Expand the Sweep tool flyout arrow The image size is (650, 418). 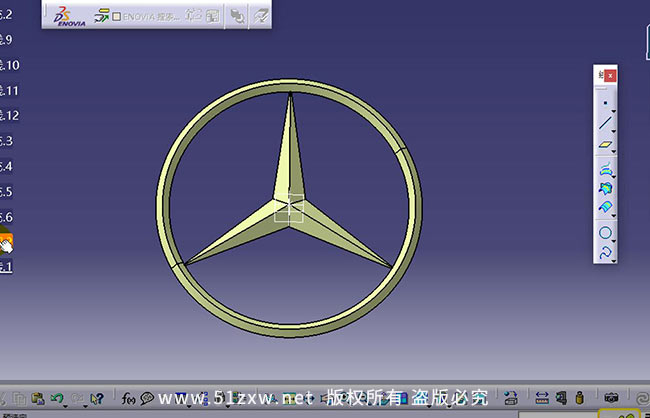click(x=614, y=177)
